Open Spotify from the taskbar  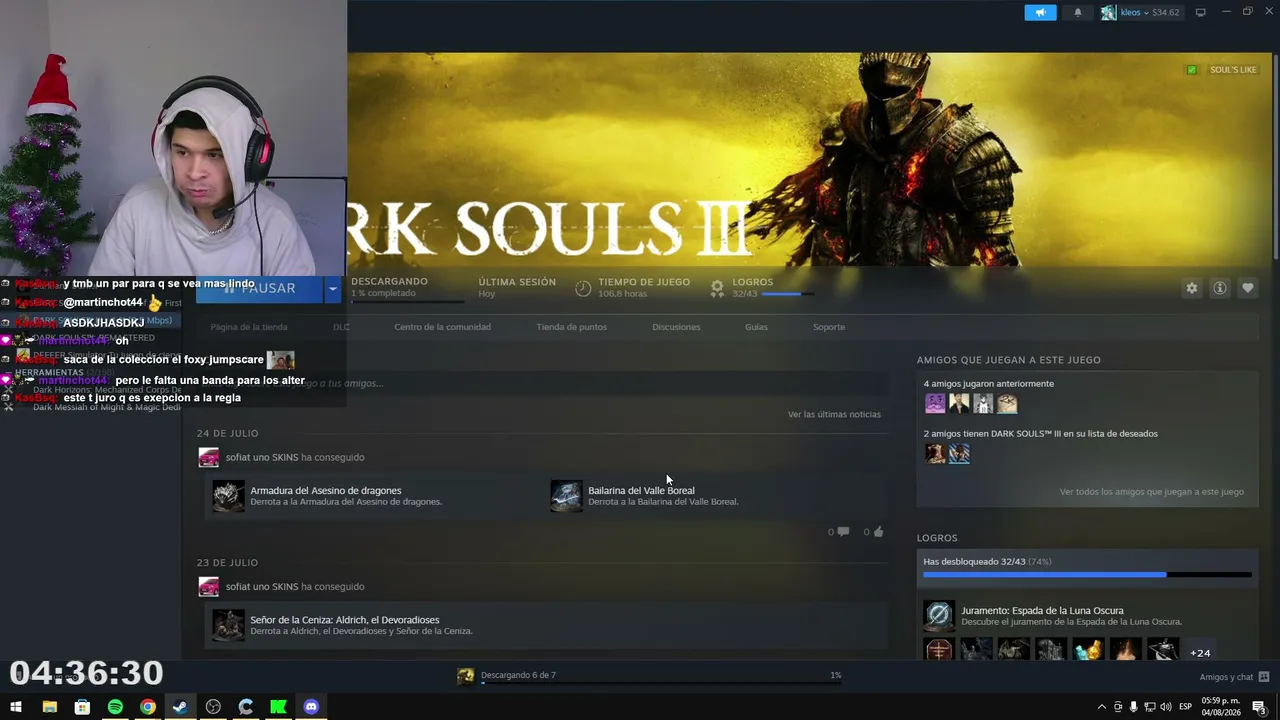click(x=115, y=707)
